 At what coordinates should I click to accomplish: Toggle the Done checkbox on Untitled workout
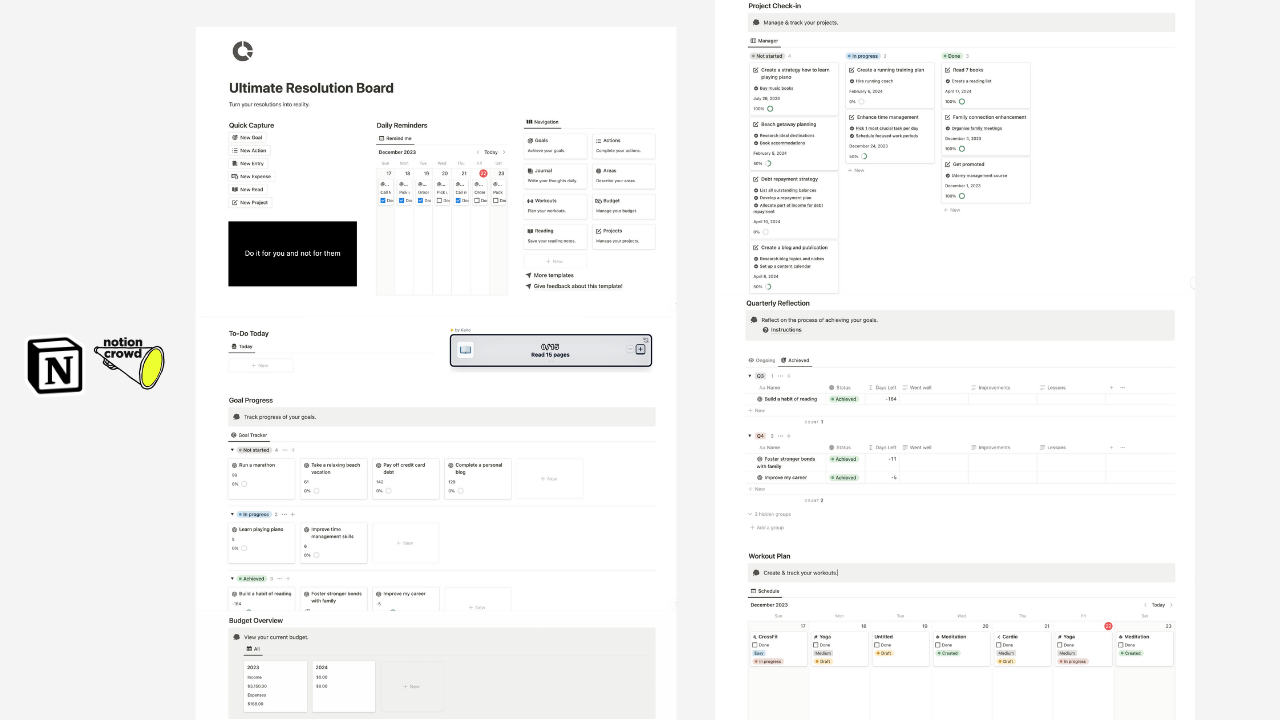click(876, 645)
